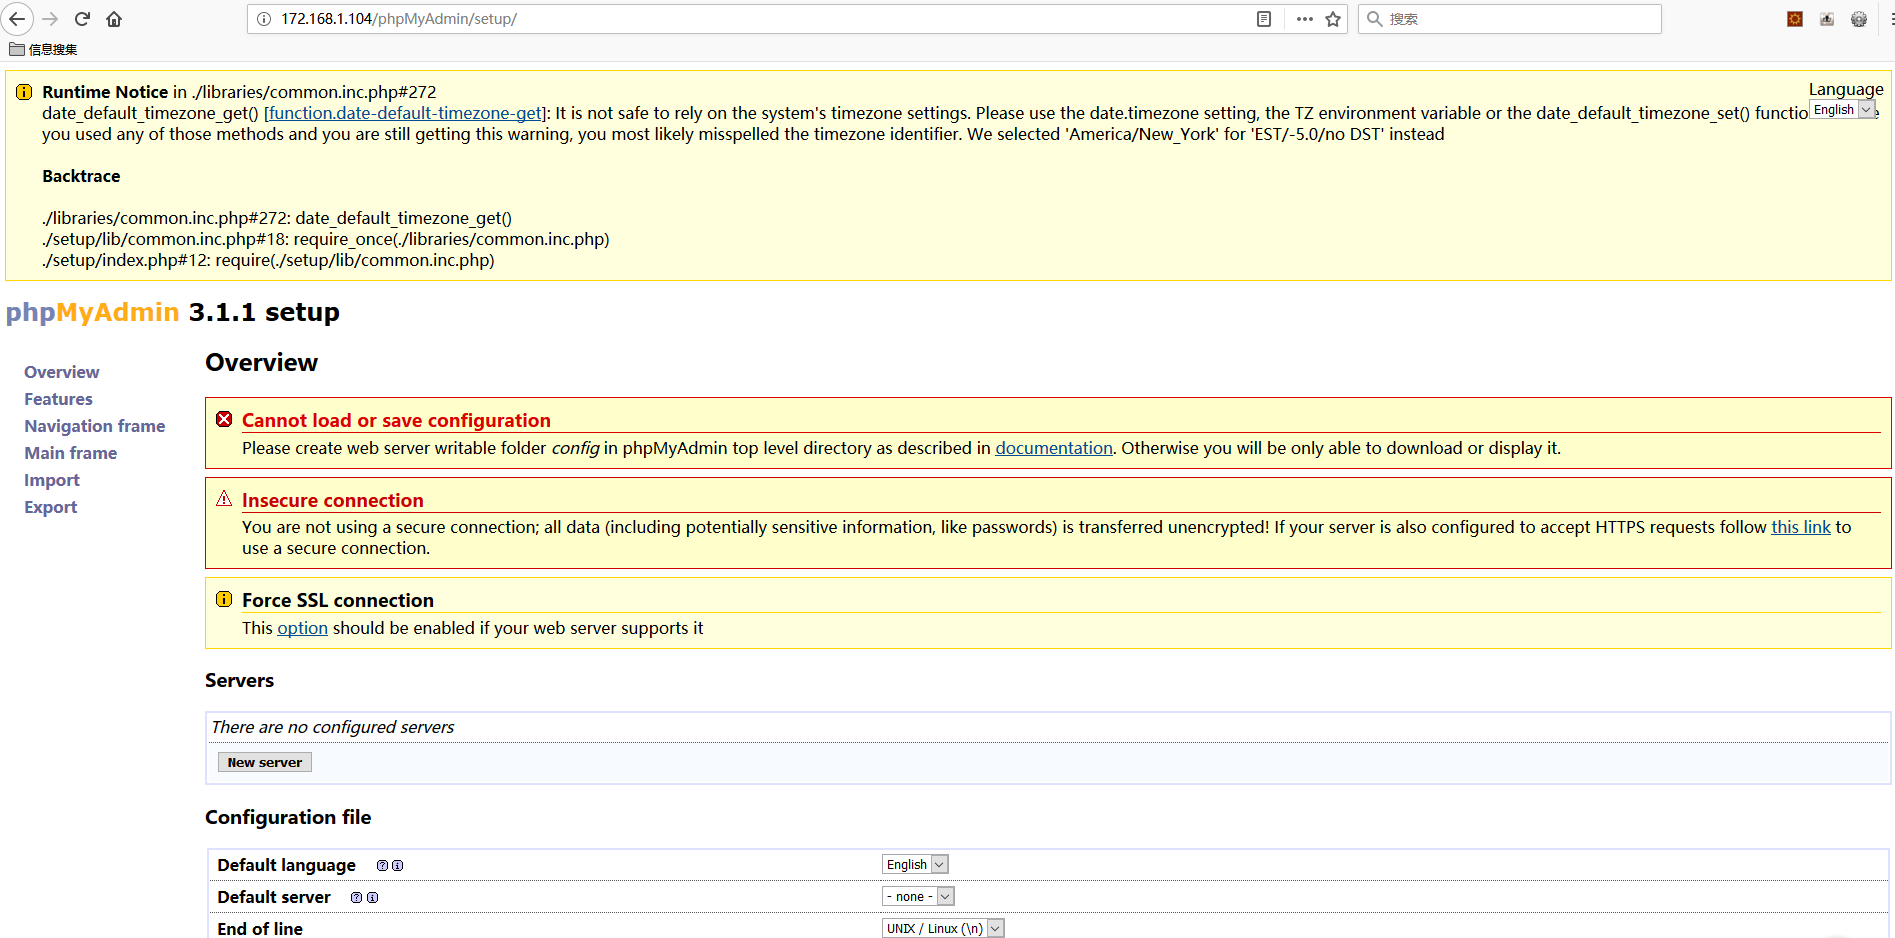Open help icon for Default language
Viewport: 1895px width, 938px height.
(x=382, y=866)
